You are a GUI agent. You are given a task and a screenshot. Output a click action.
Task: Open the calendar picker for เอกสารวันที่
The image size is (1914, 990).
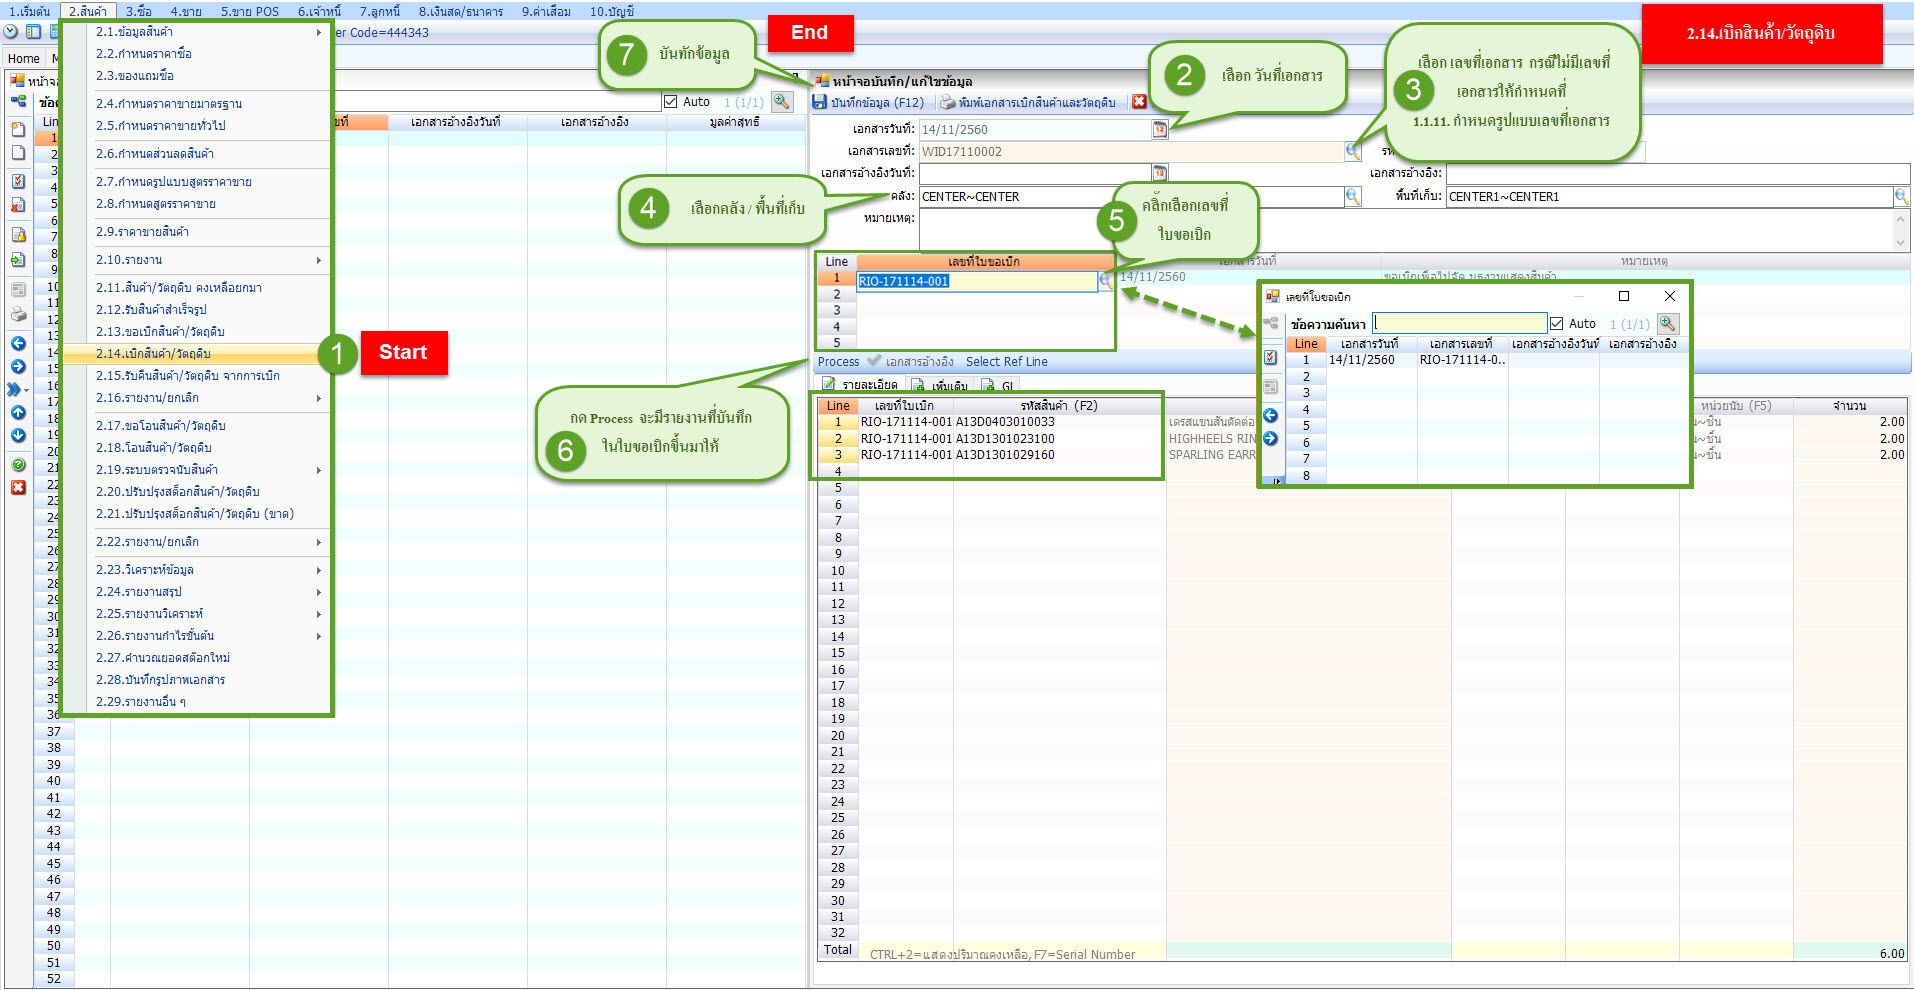[1159, 129]
